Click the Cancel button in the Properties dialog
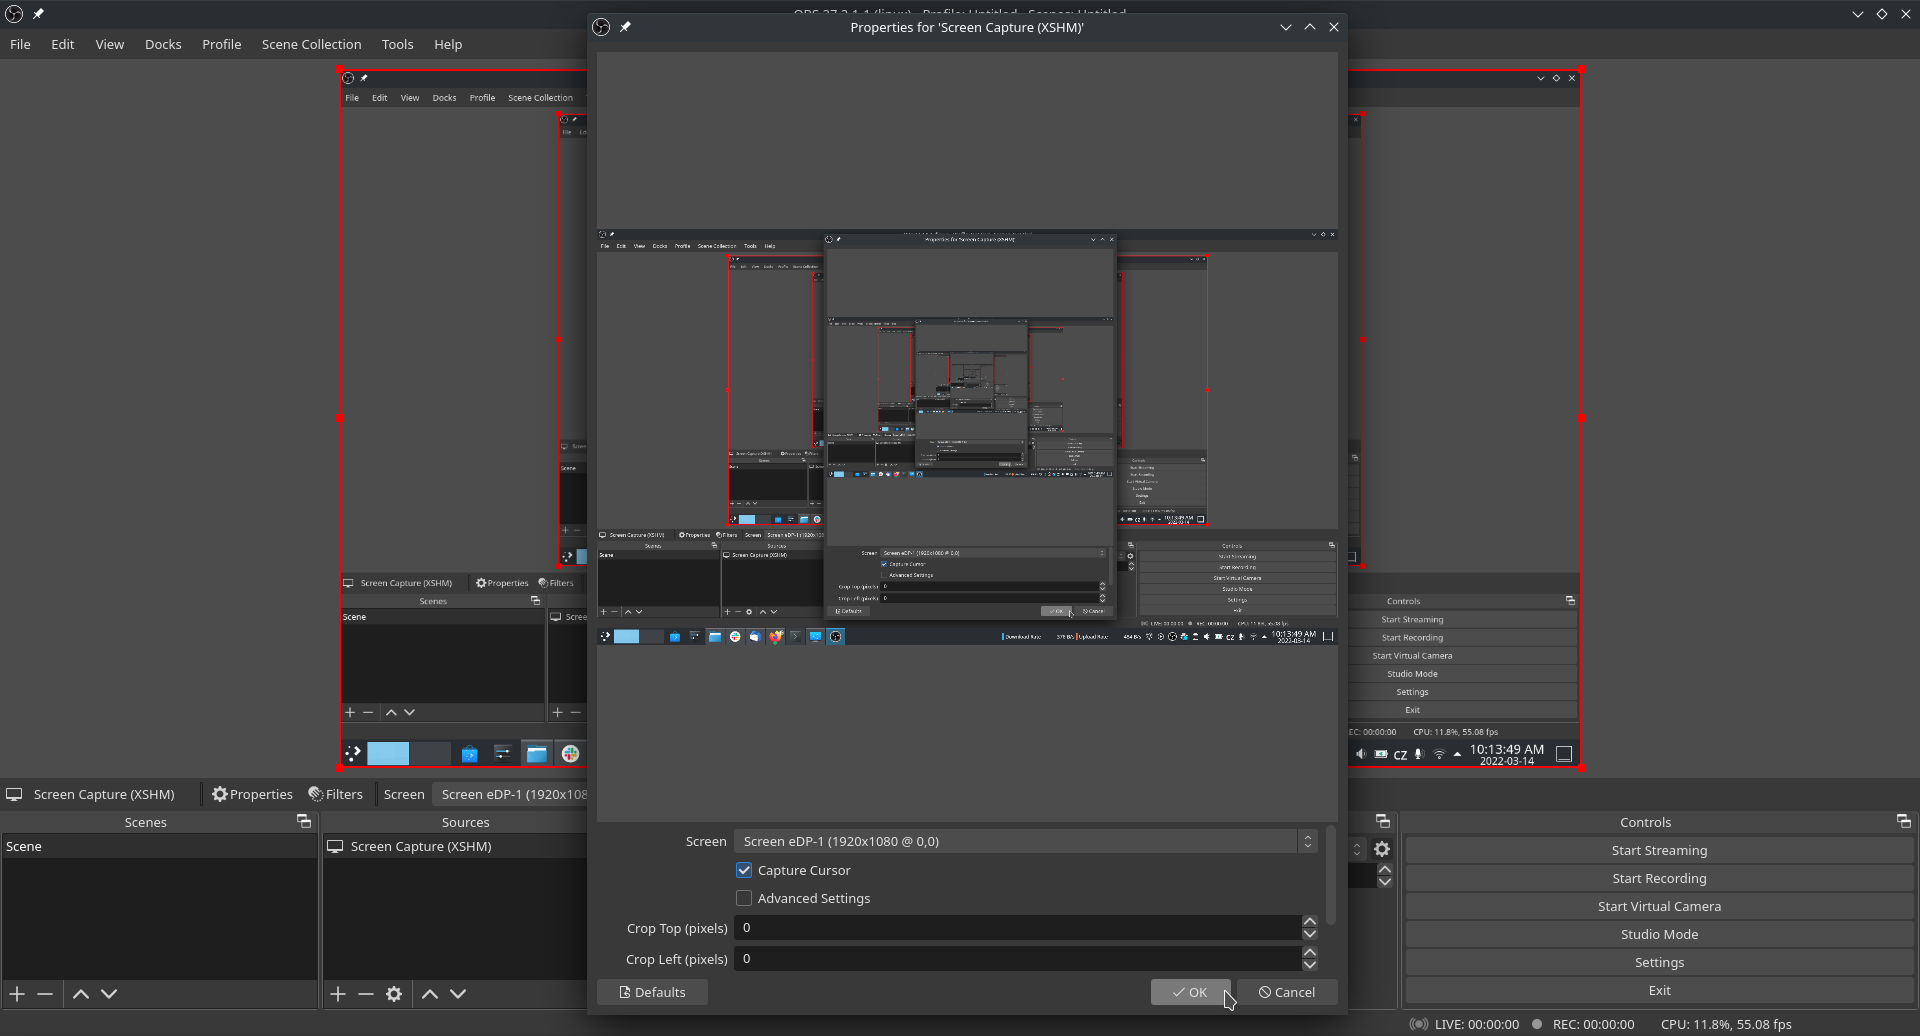1920x1036 pixels. 1287,992
